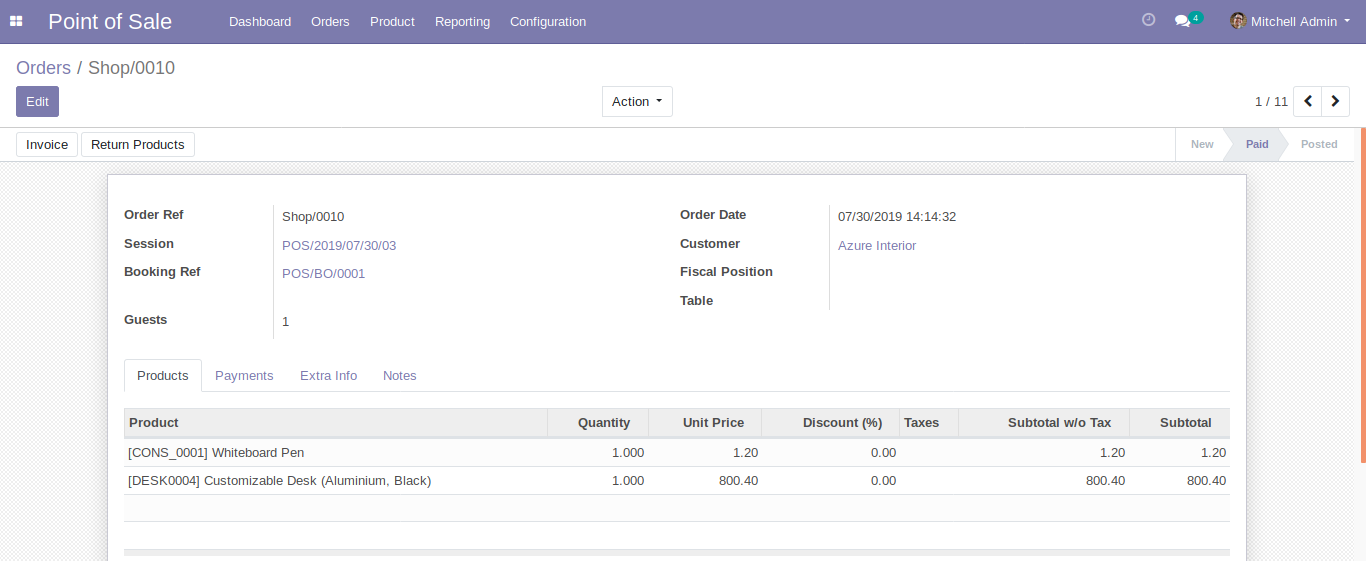Image resolution: width=1366 pixels, height=561 pixels.
Task: Click the Edit button
Action: click(37, 101)
